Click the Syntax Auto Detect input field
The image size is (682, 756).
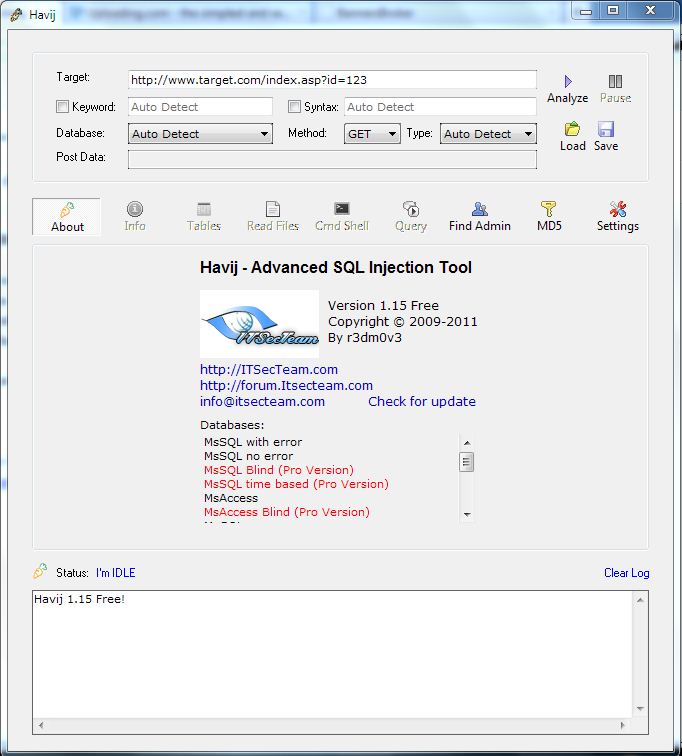pos(440,107)
